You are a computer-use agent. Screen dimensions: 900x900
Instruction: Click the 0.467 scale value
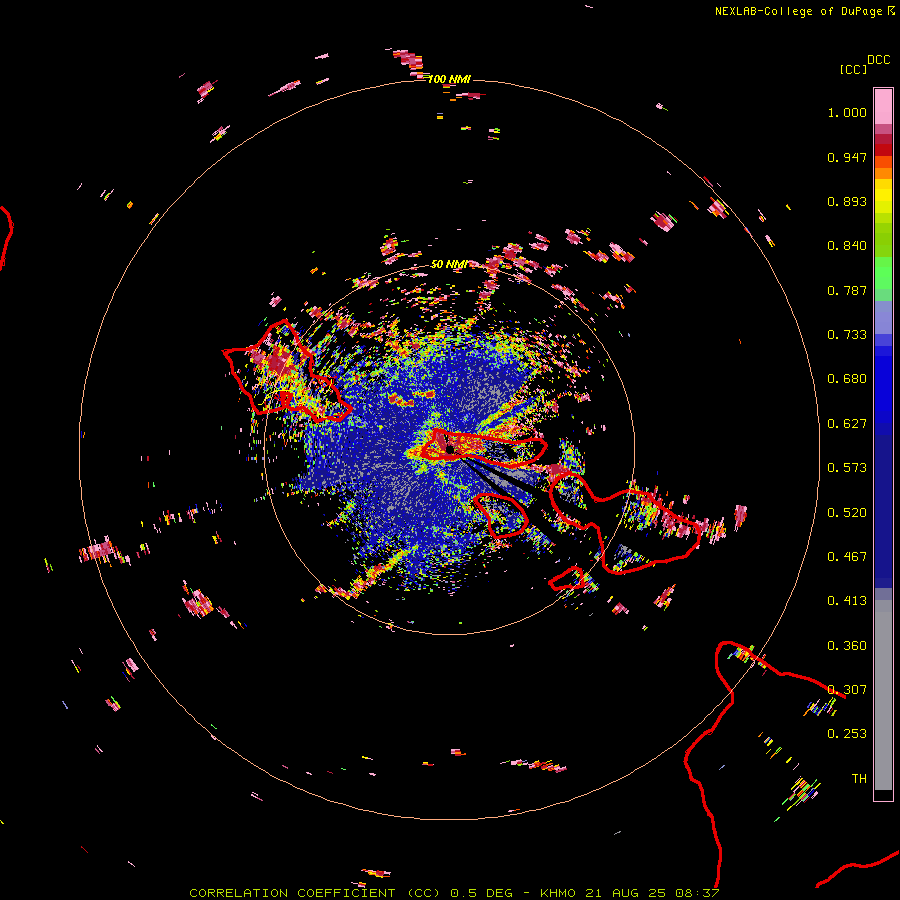(x=847, y=557)
